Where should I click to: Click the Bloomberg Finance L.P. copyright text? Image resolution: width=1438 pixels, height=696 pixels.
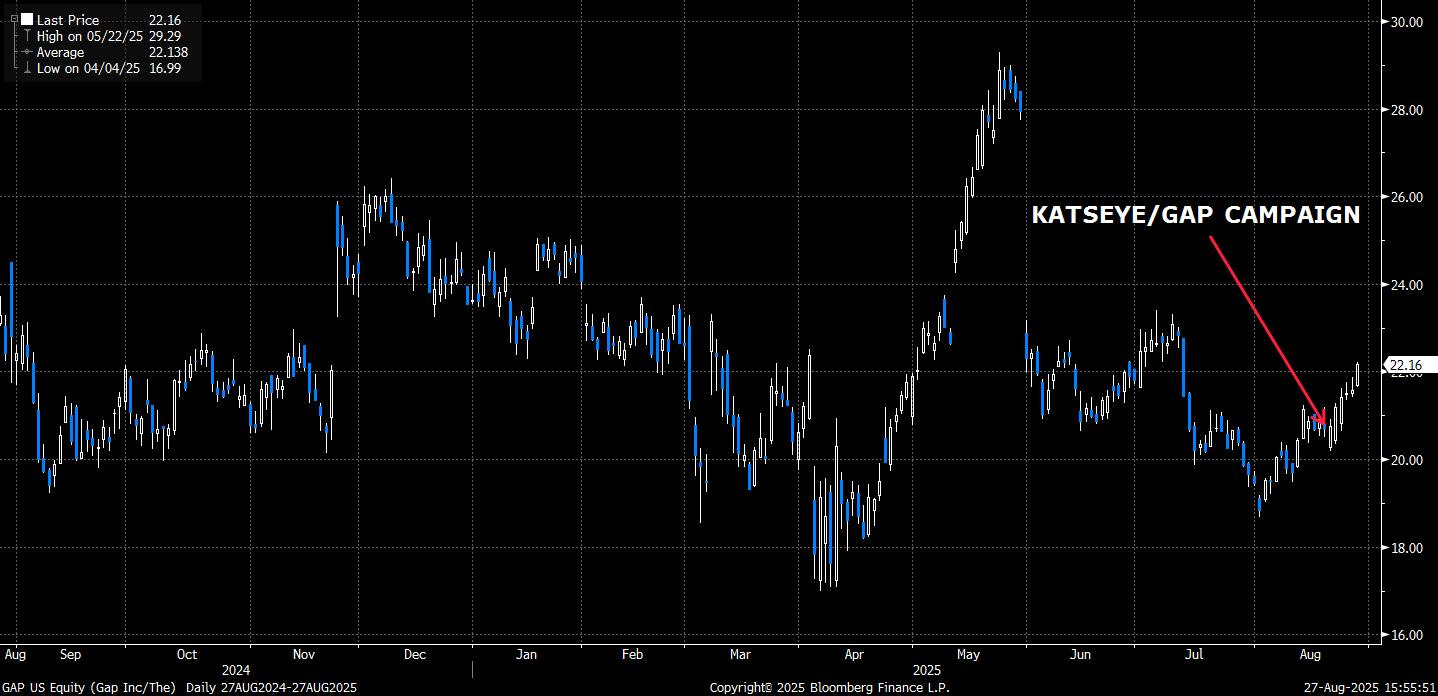pos(829,687)
